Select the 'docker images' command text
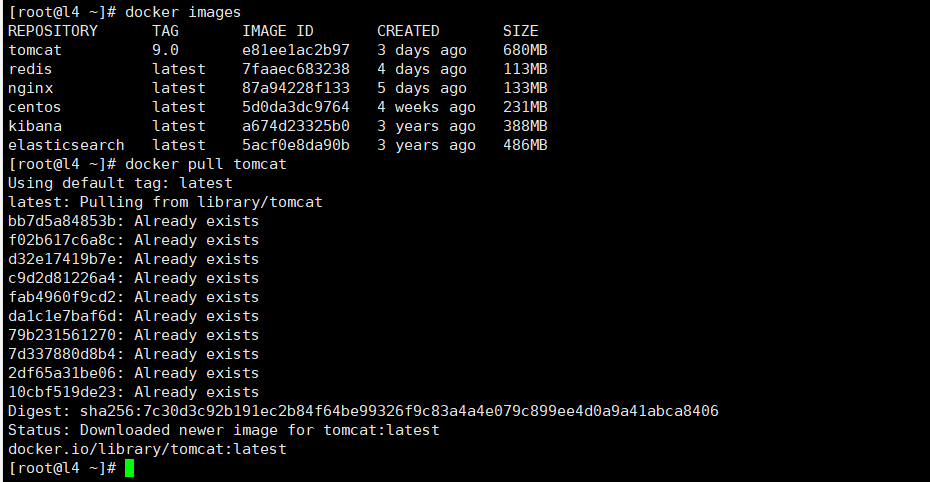The width and height of the screenshot is (930, 482). (183, 12)
